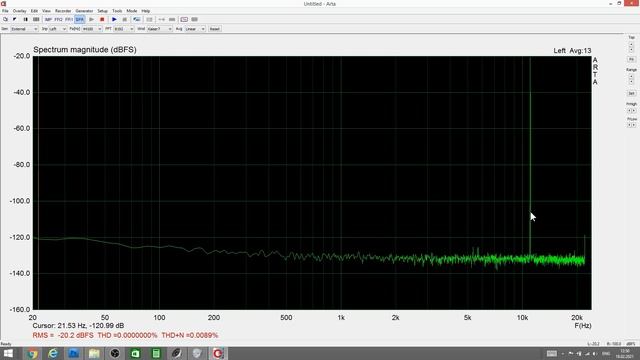Switch to FR1 measurement mode
Image resolution: width=640 pixels, height=360 pixels.
[x=69, y=19]
